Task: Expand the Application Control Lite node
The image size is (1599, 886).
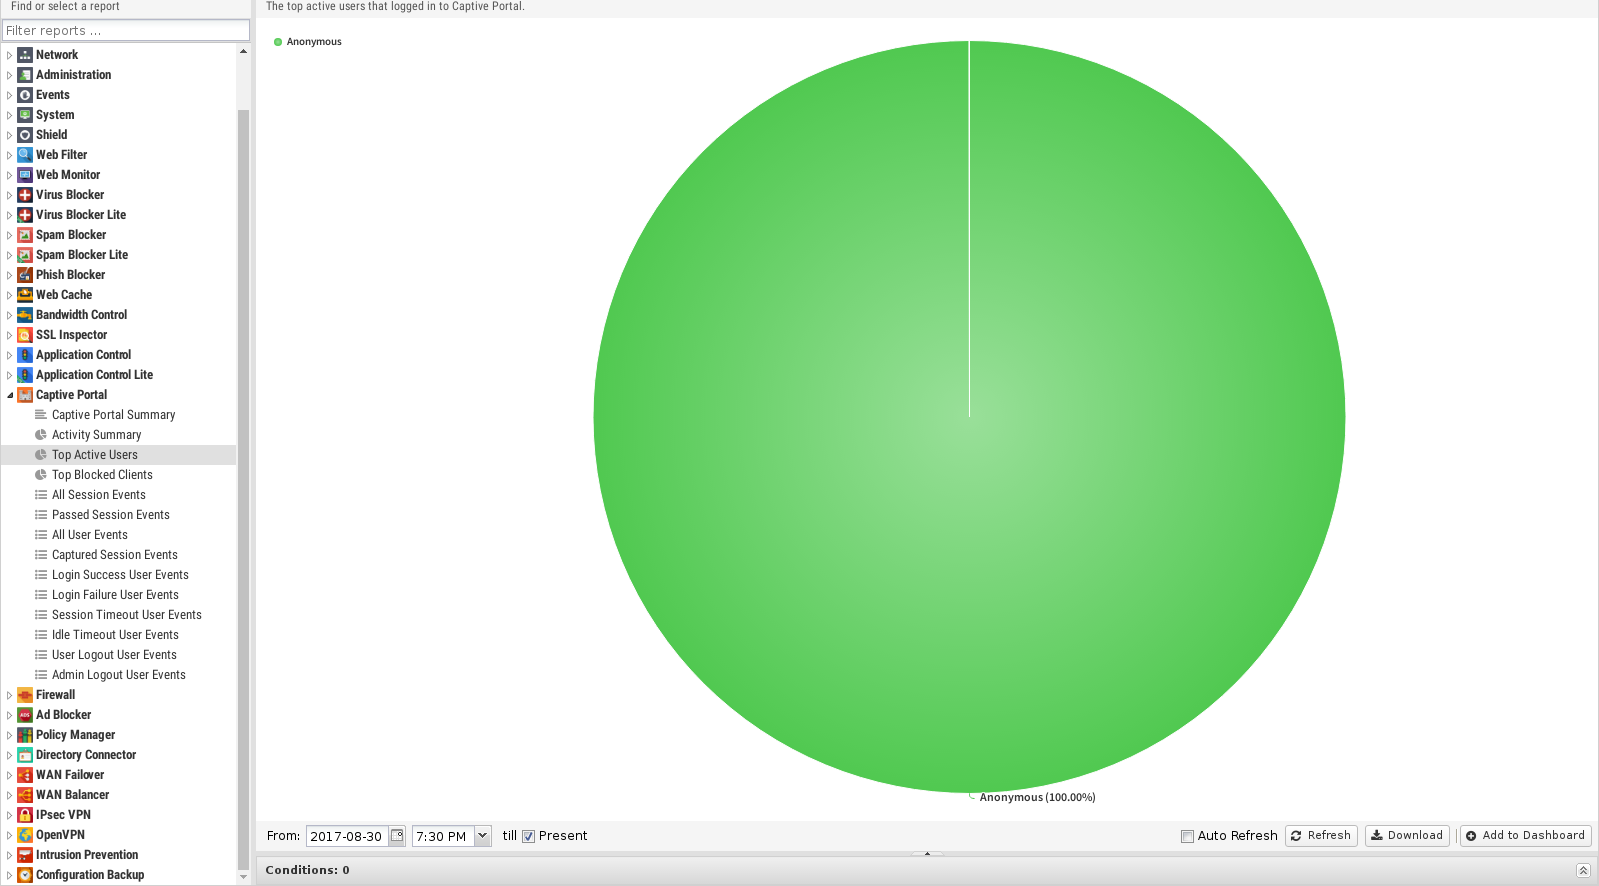Action: pyautogui.click(x=9, y=375)
